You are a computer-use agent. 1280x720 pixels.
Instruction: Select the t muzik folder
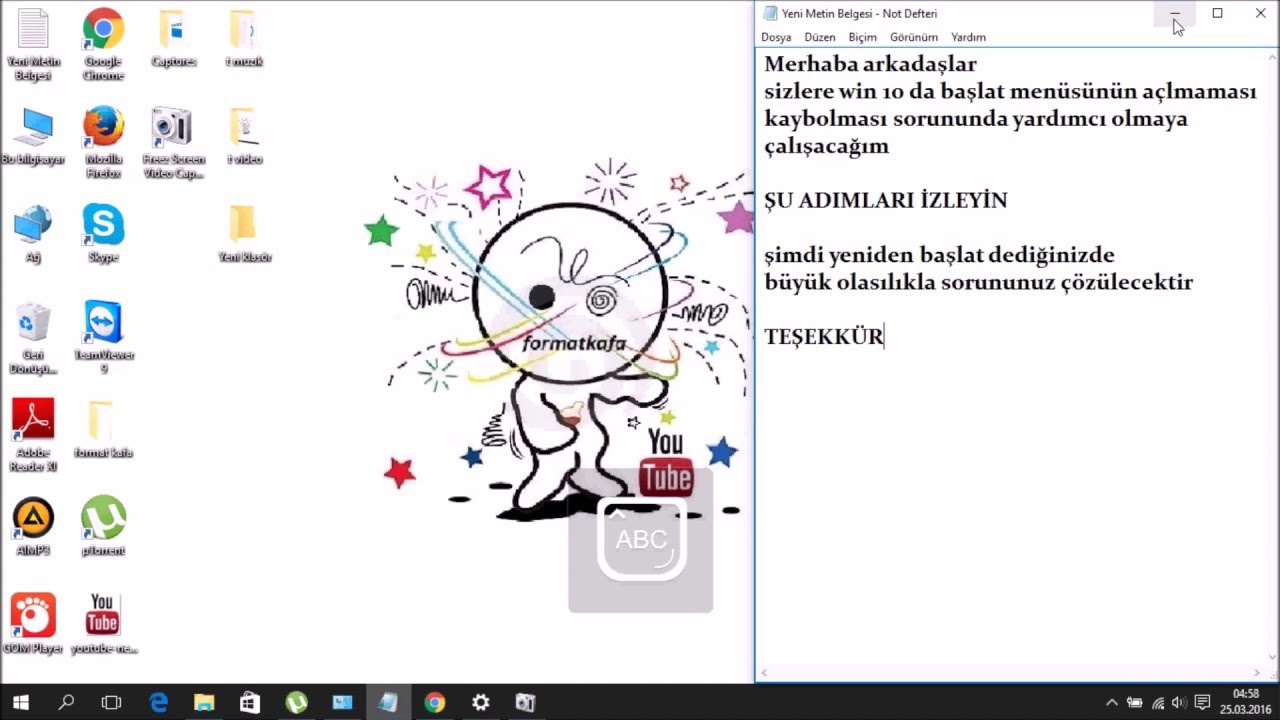click(x=244, y=38)
